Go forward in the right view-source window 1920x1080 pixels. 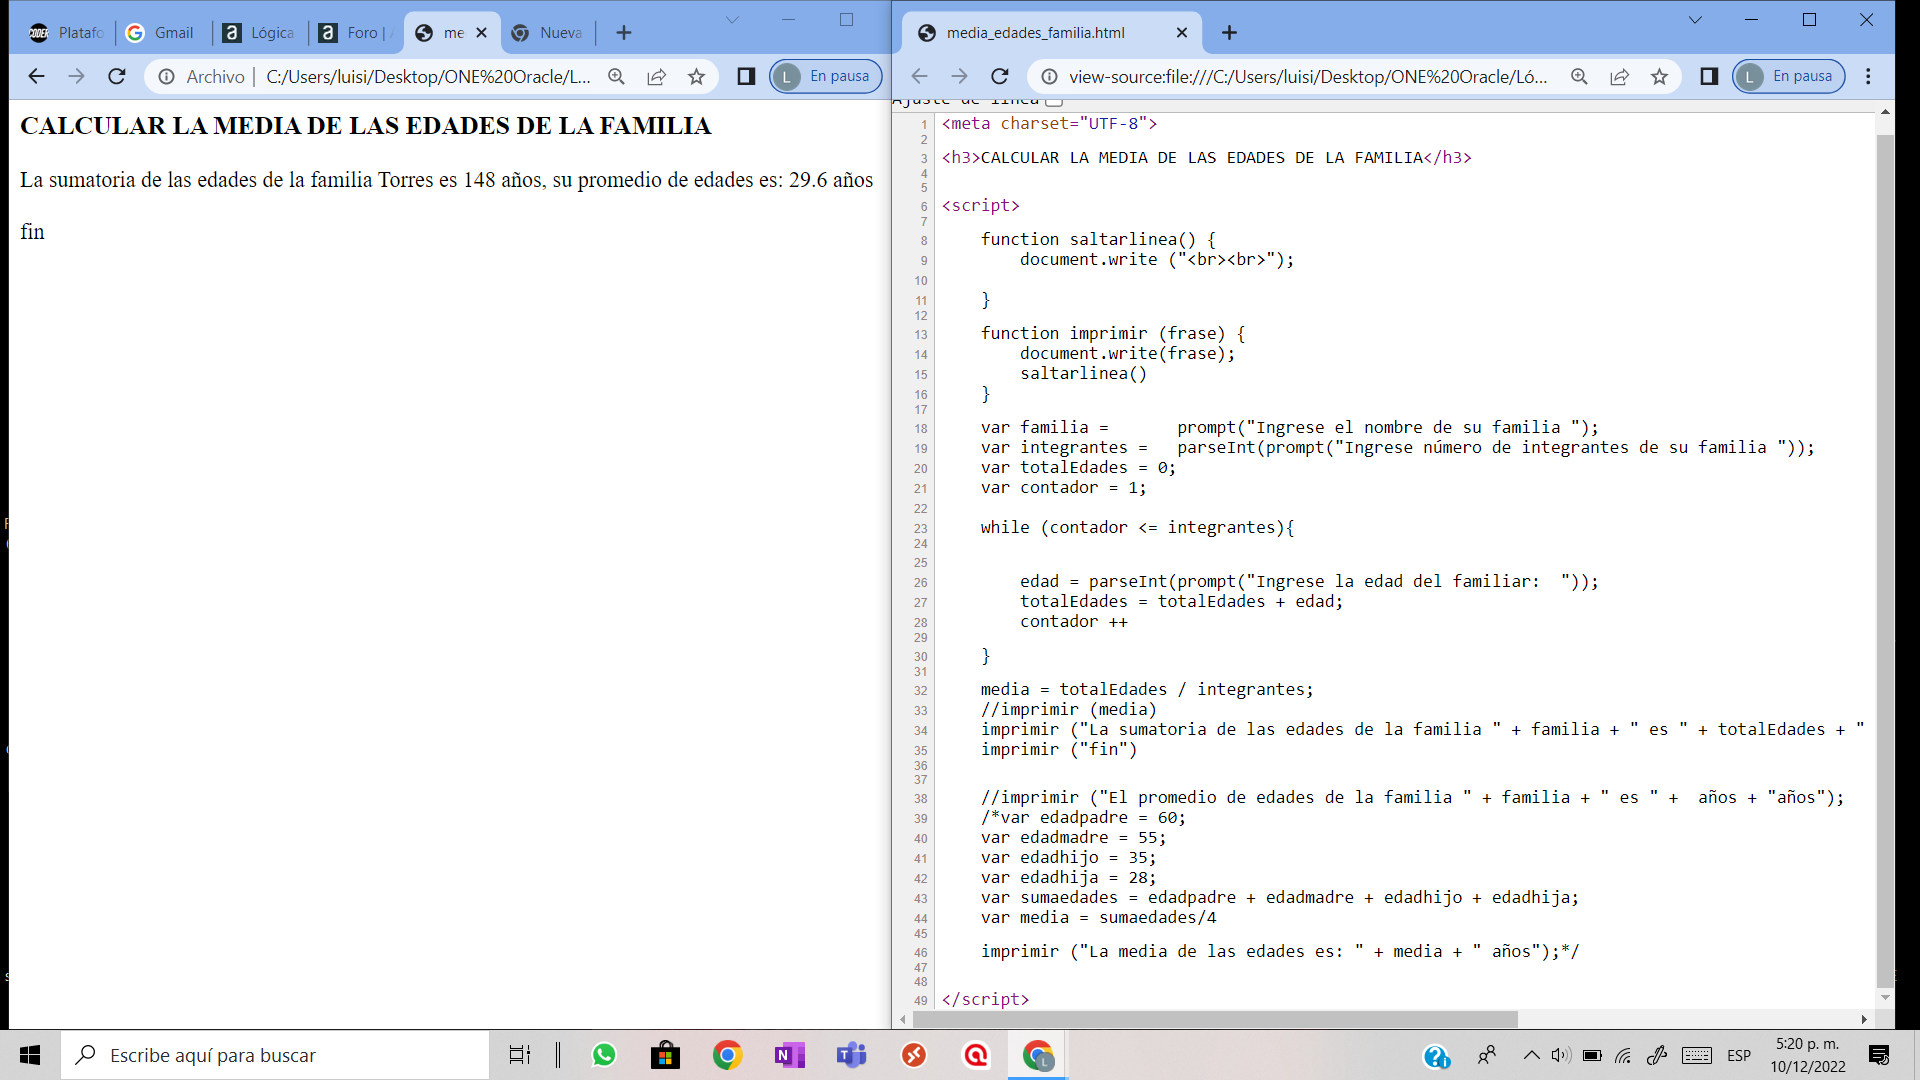[x=960, y=76]
